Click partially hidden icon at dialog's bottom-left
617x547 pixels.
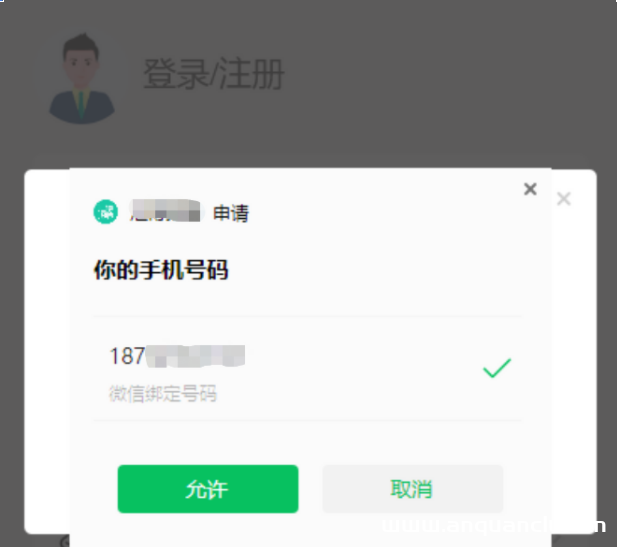[65, 541]
